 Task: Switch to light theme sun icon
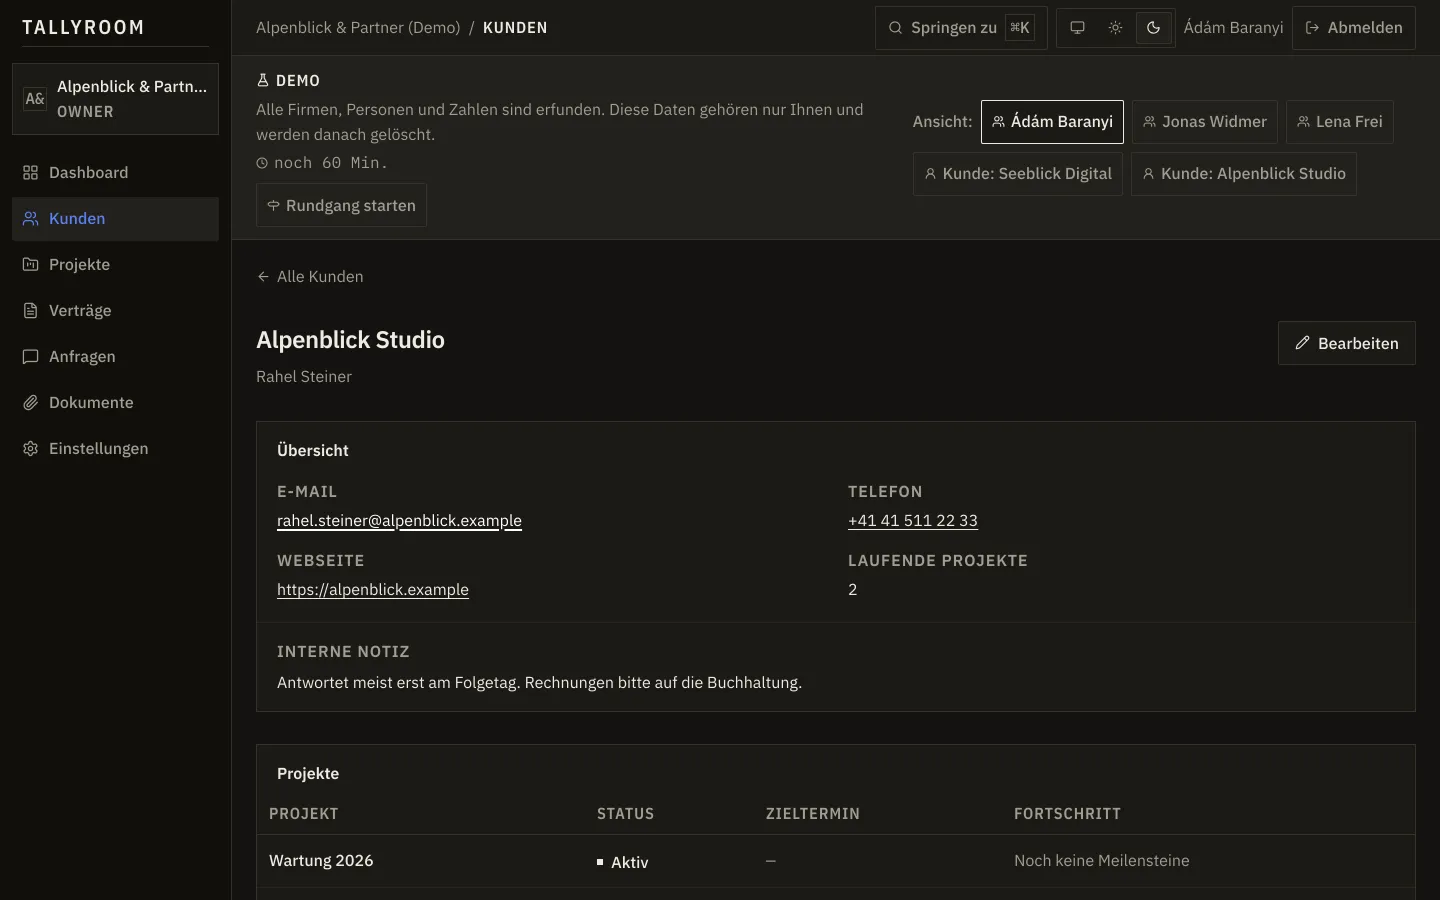(1115, 28)
